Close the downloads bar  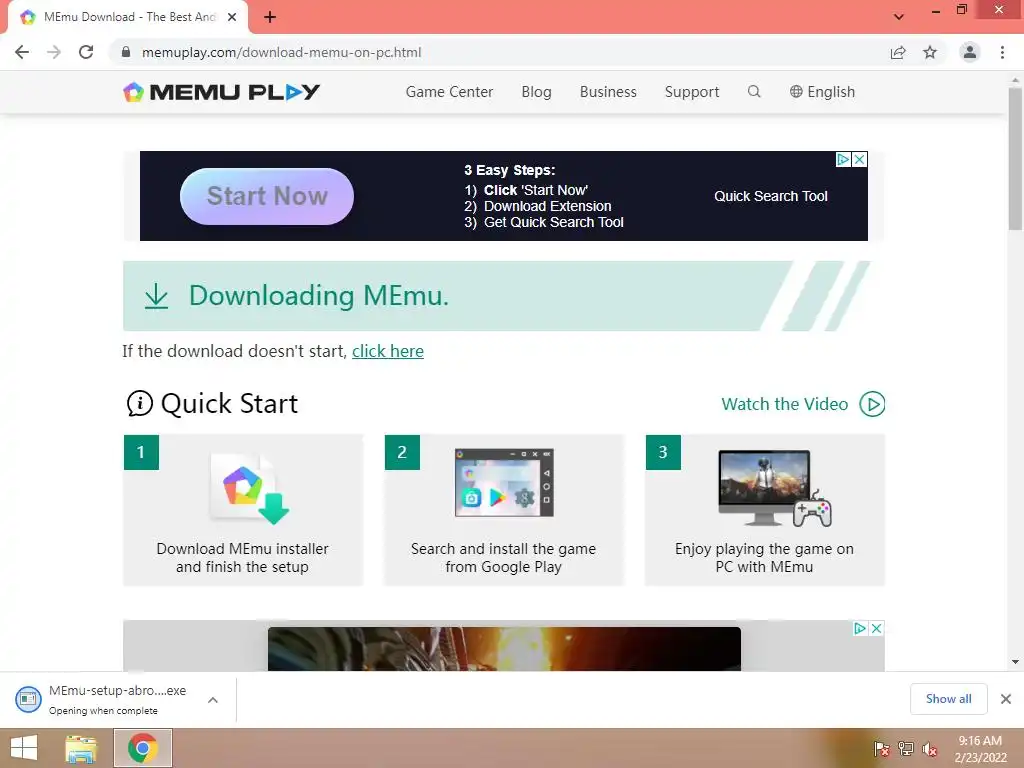(1006, 699)
